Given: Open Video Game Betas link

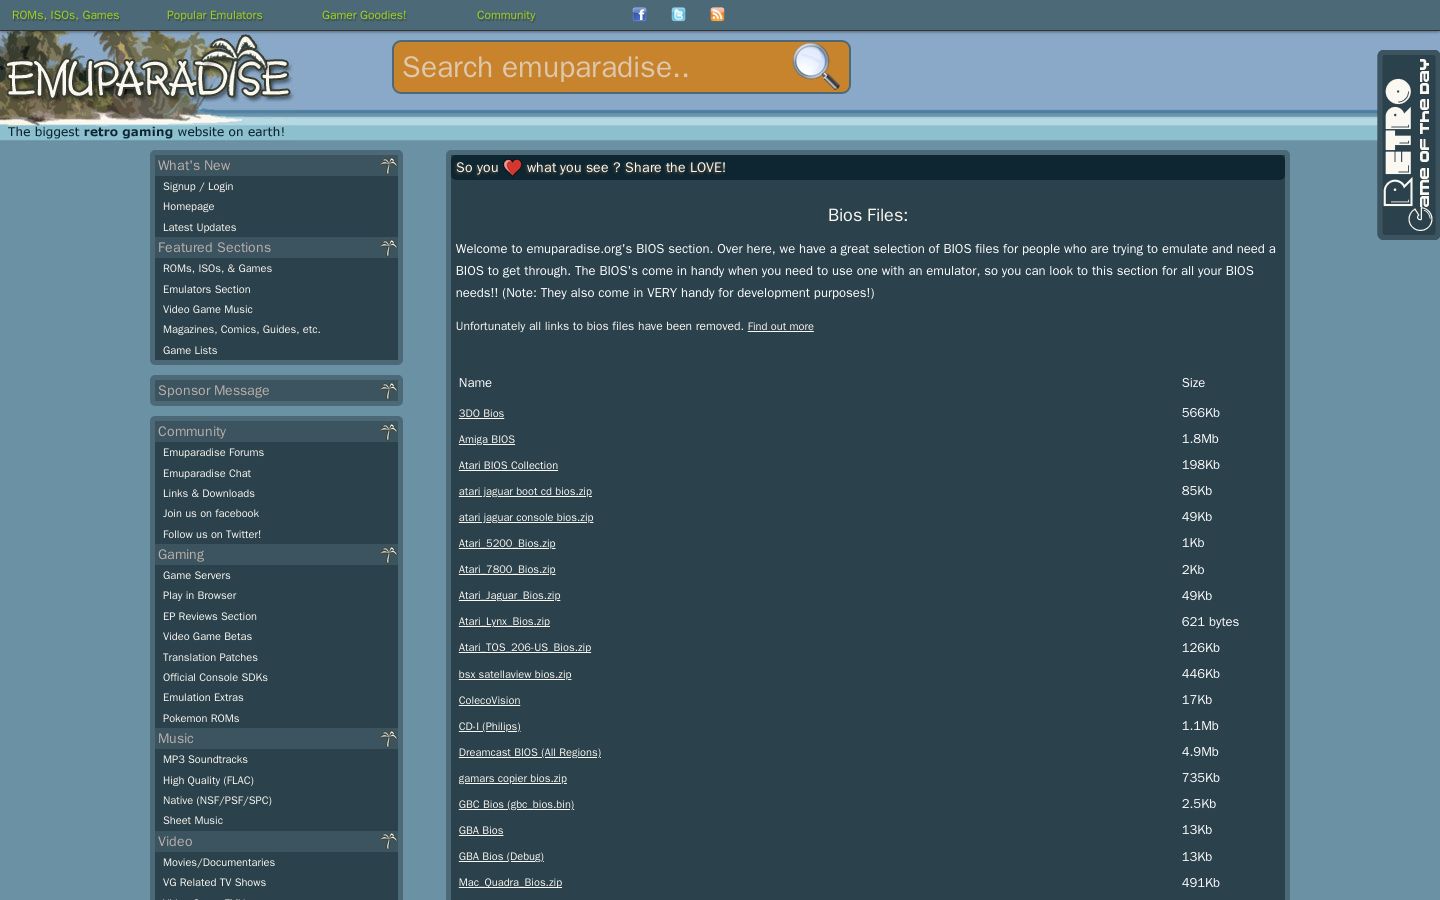Looking at the screenshot, I should pyautogui.click(x=208, y=636).
